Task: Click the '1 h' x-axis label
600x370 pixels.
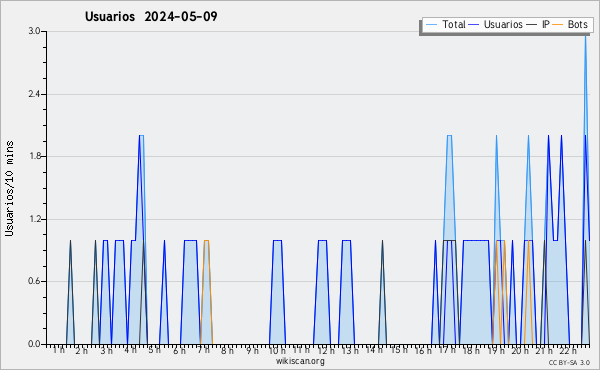Action: [59, 350]
